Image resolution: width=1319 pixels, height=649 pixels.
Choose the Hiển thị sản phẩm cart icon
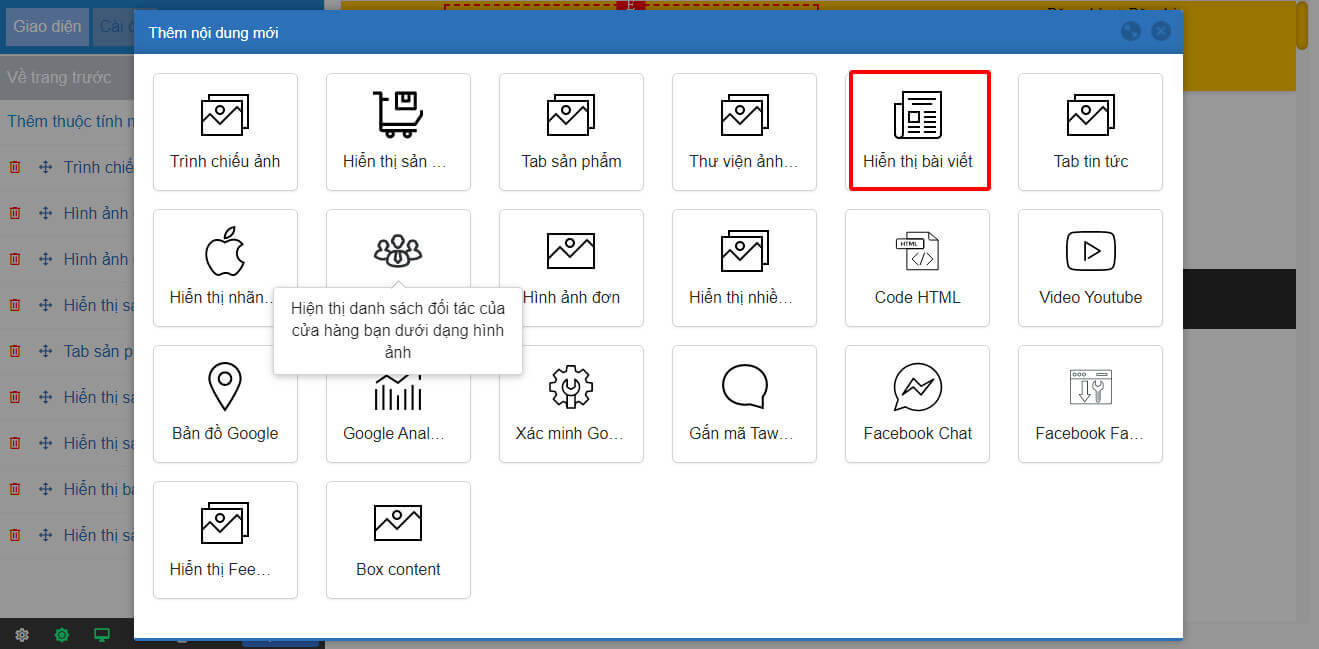(x=398, y=115)
